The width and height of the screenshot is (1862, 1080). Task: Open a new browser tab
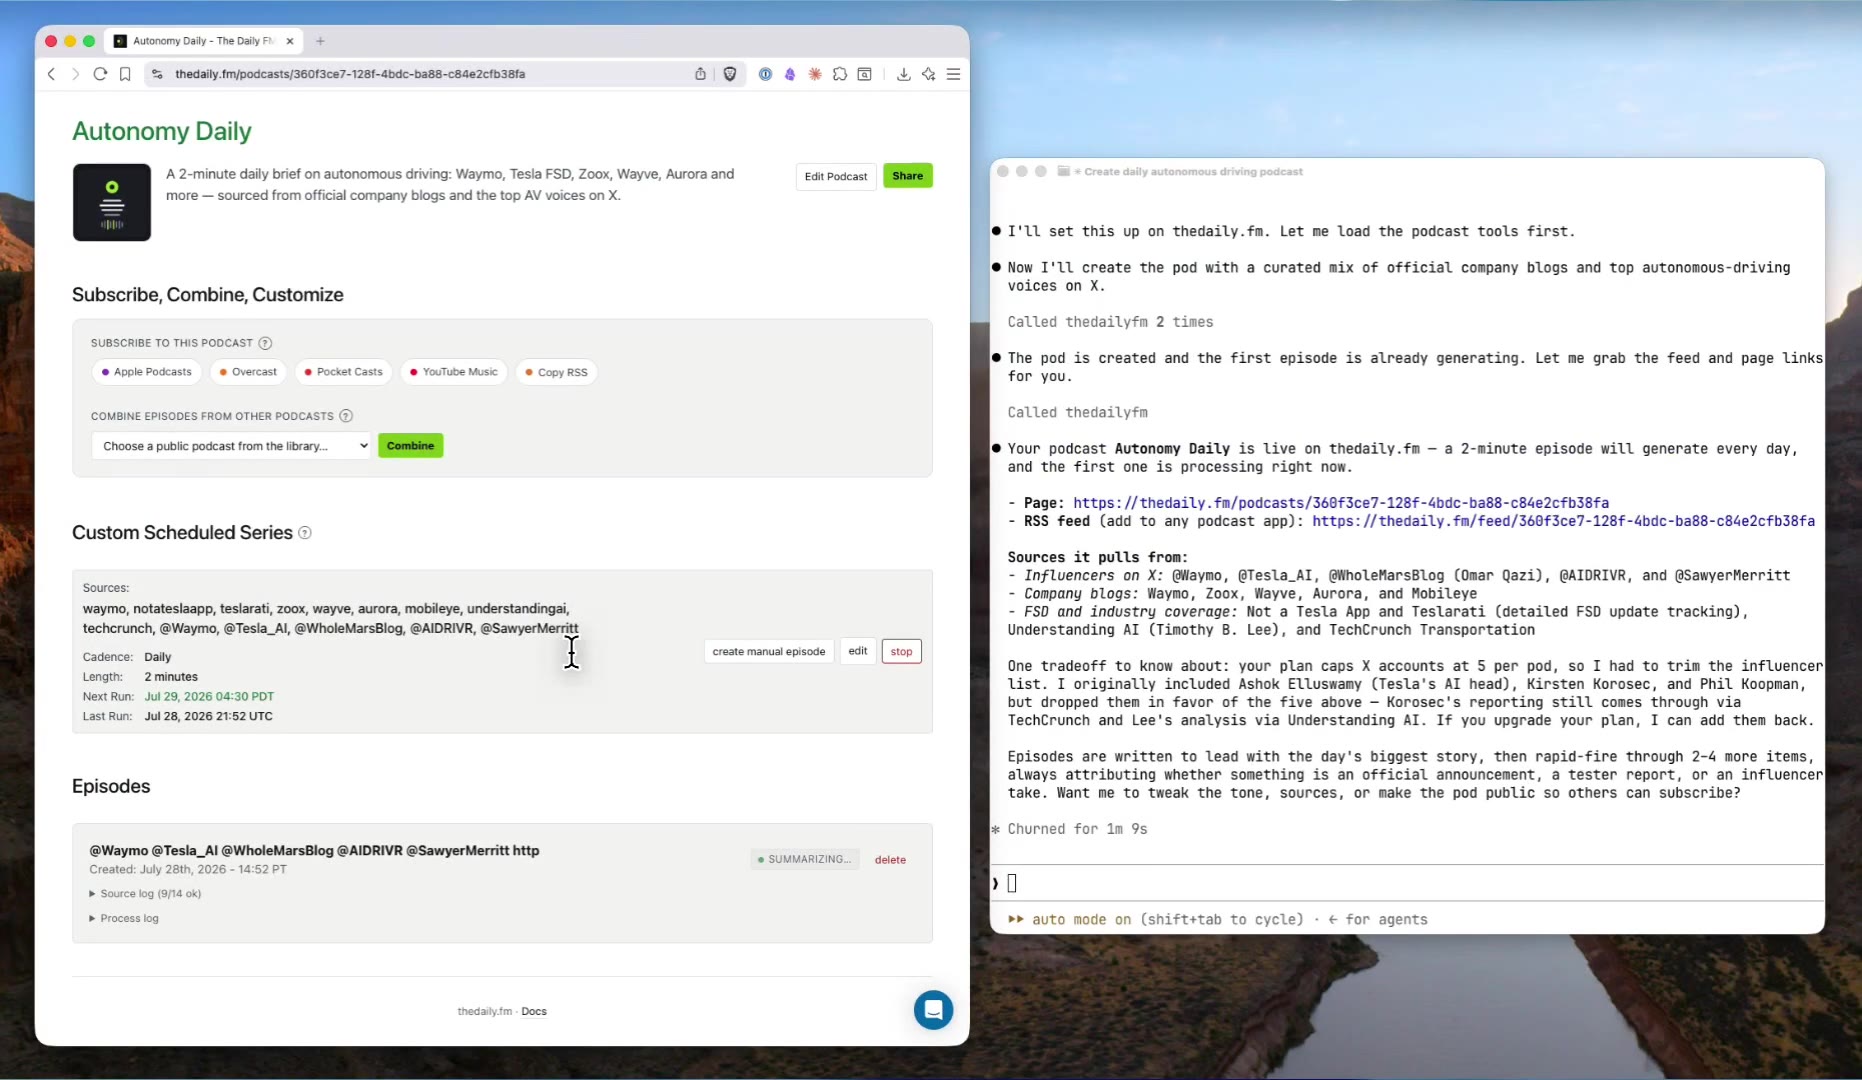320,41
